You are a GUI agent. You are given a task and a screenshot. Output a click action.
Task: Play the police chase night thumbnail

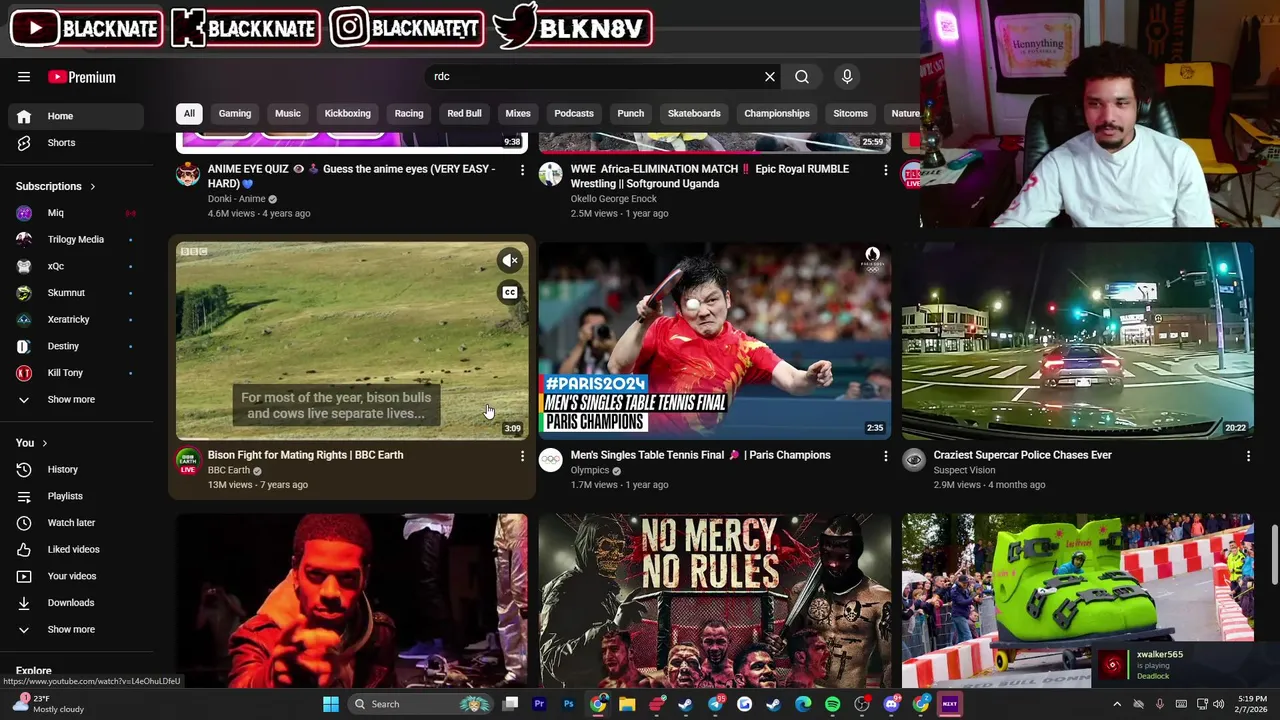coord(1078,340)
